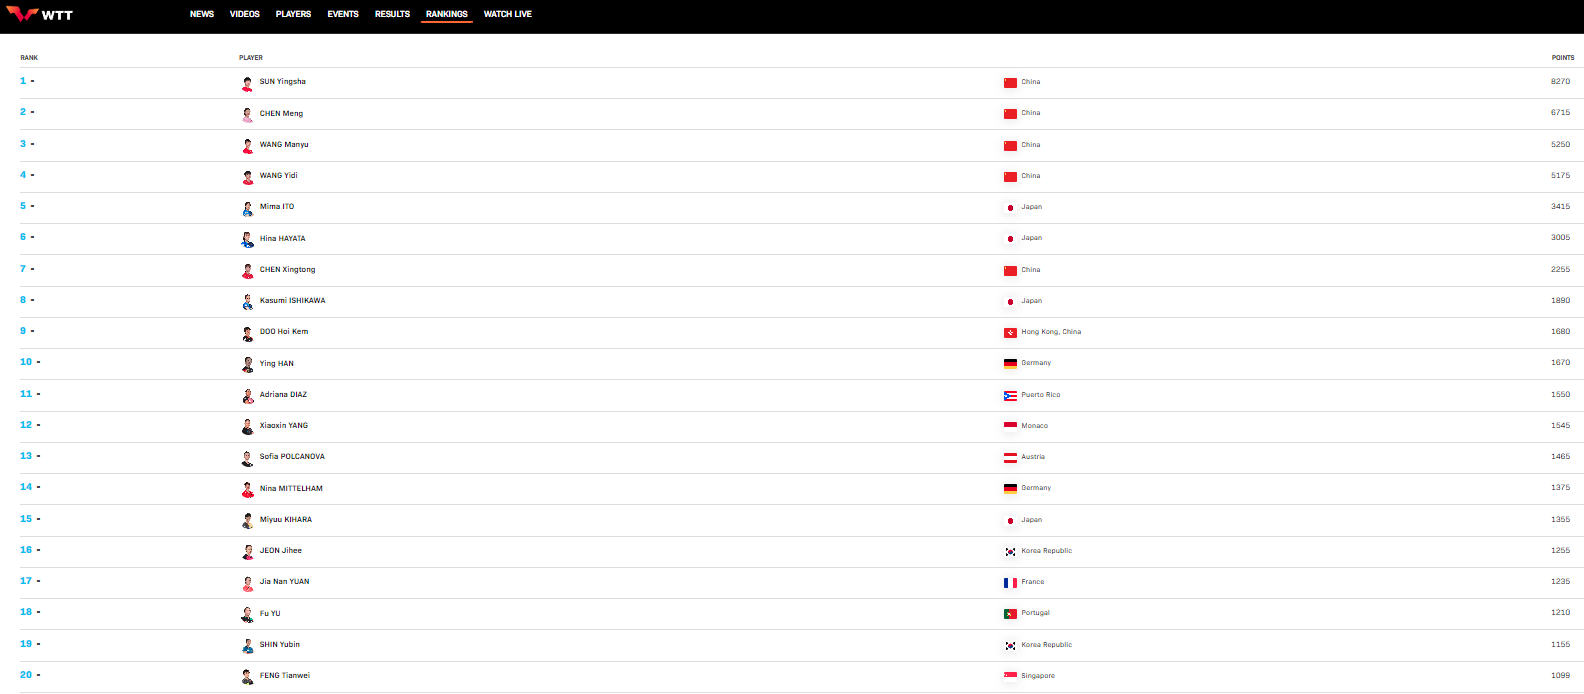The image size is (1584, 694).
Task: Open Sofia POLCANOVA's player profile link
Action: click(292, 457)
